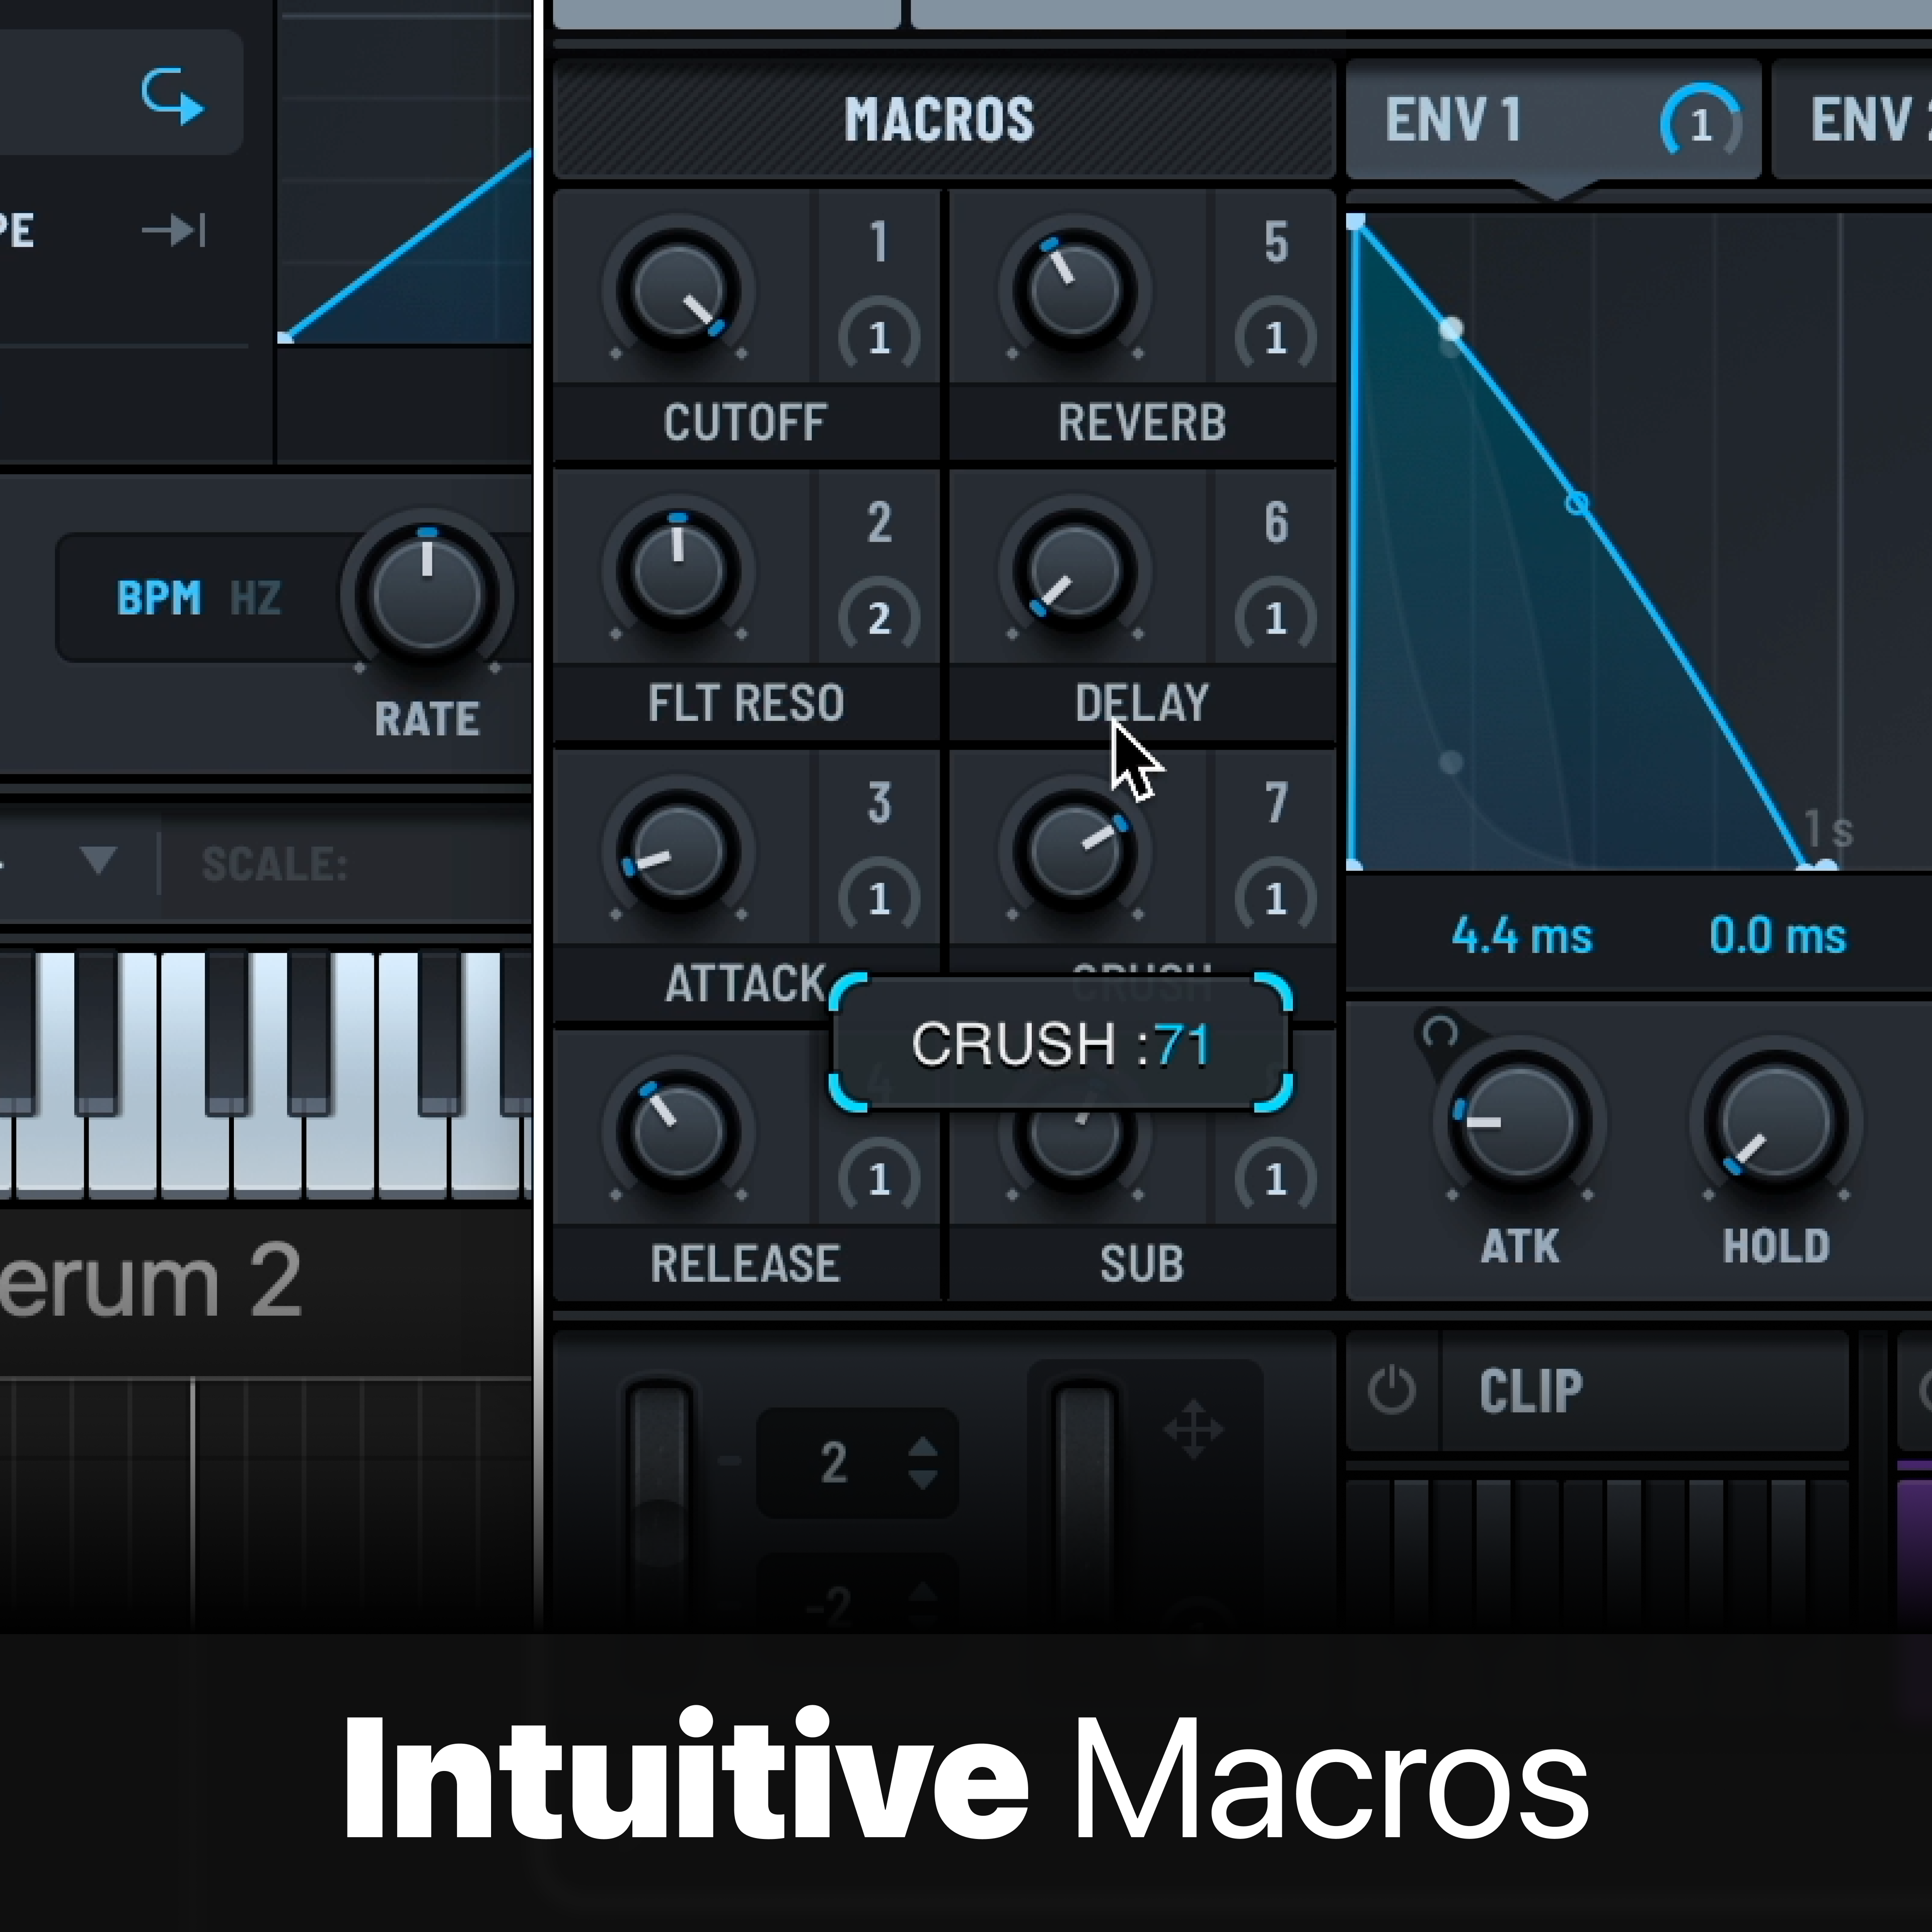Open modulation count badge for macro 3
The width and height of the screenshot is (1932, 1932).
879,898
